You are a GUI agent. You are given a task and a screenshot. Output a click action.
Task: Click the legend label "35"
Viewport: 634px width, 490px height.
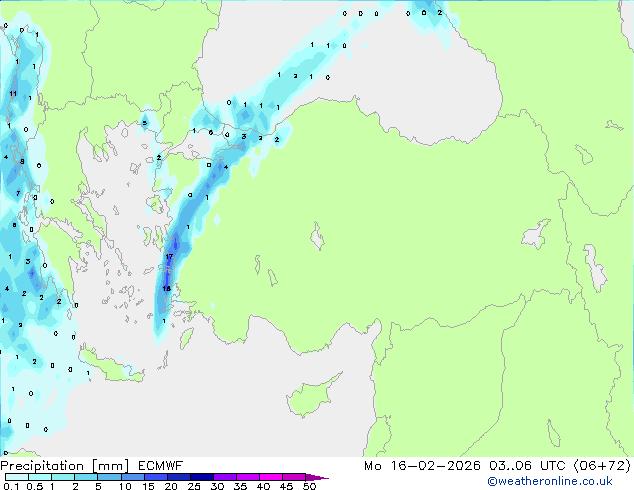point(240,486)
